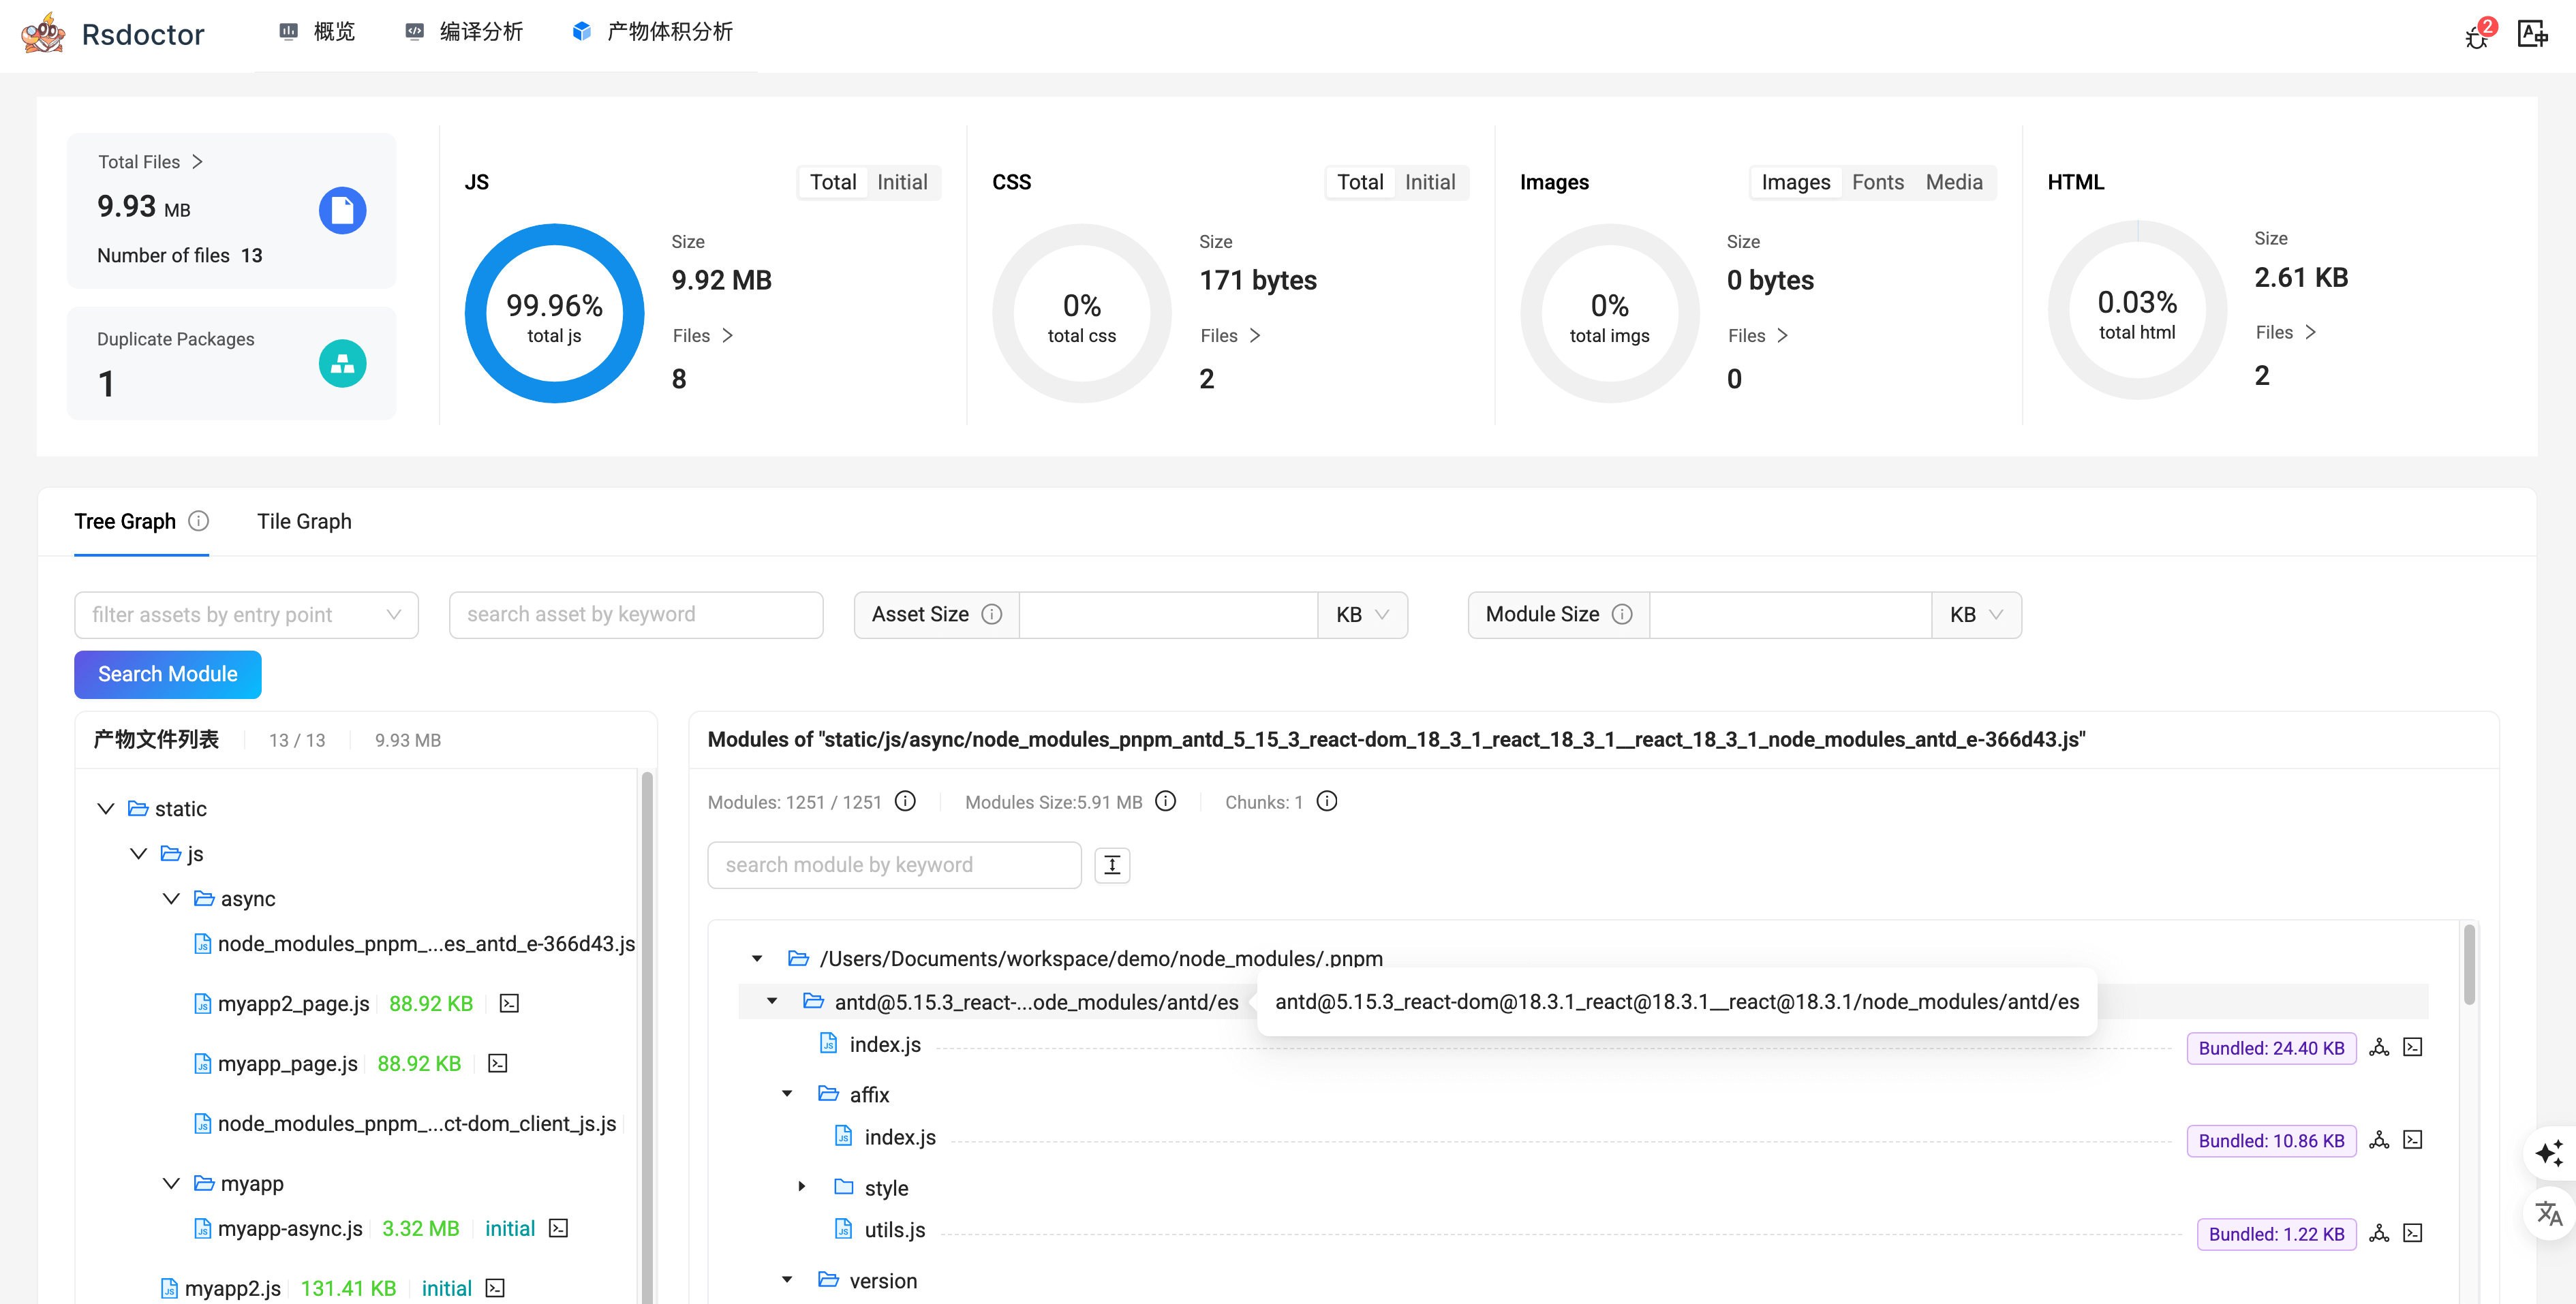Expand the style module folder

[802, 1187]
